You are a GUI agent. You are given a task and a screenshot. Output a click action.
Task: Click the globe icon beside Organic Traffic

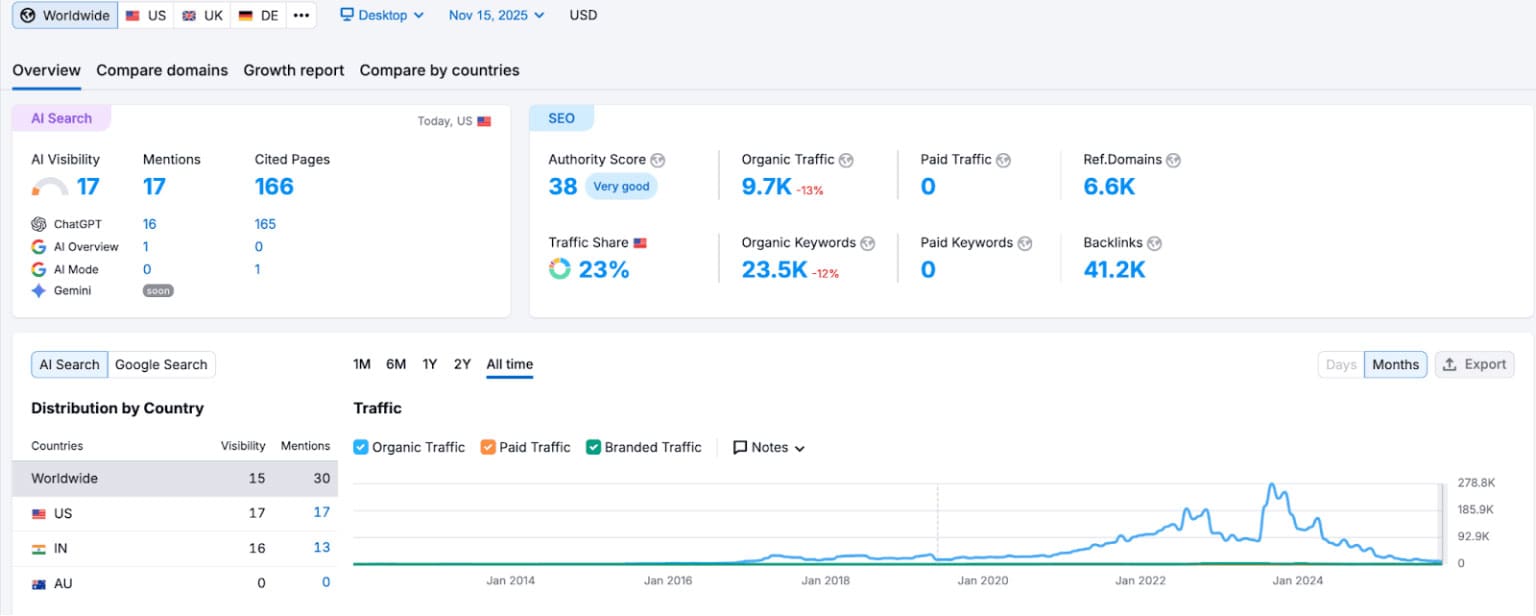pos(846,160)
